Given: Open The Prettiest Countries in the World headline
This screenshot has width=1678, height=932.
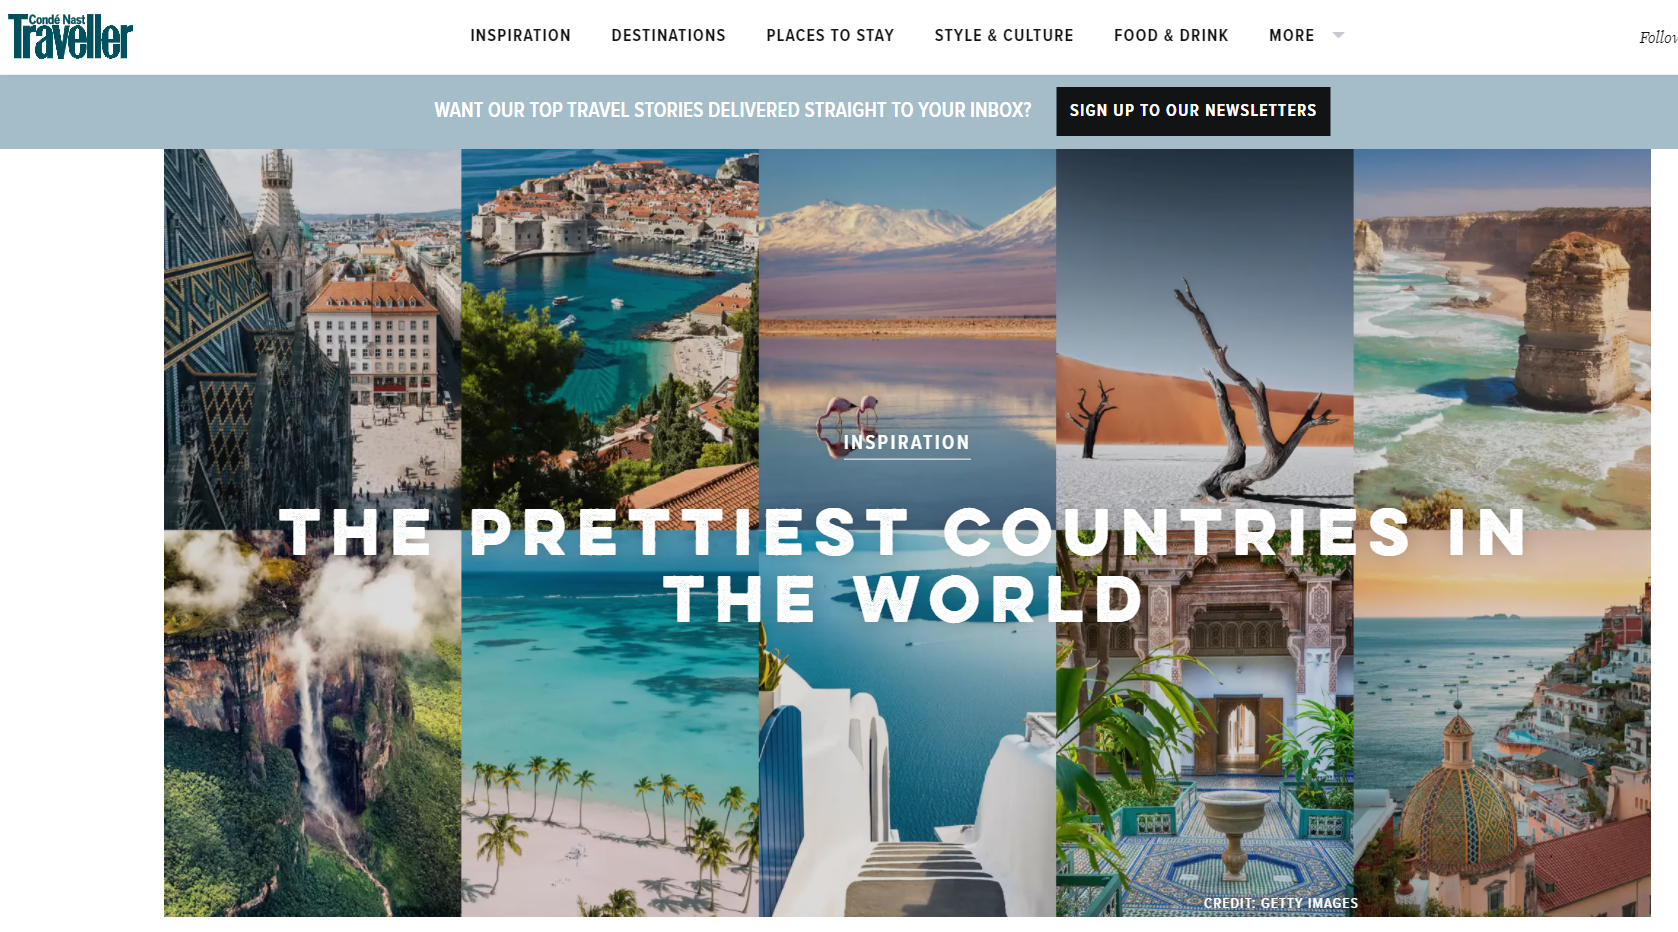Looking at the screenshot, I should (x=904, y=565).
